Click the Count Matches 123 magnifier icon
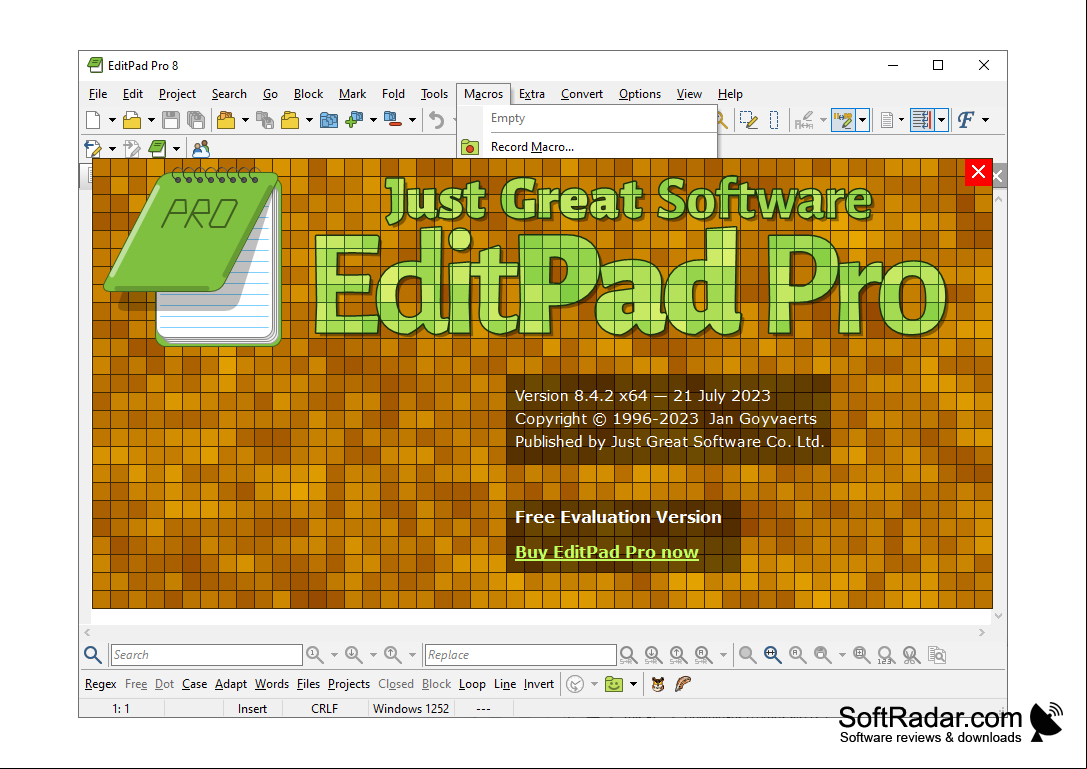This screenshot has width=1087, height=769. click(886, 655)
